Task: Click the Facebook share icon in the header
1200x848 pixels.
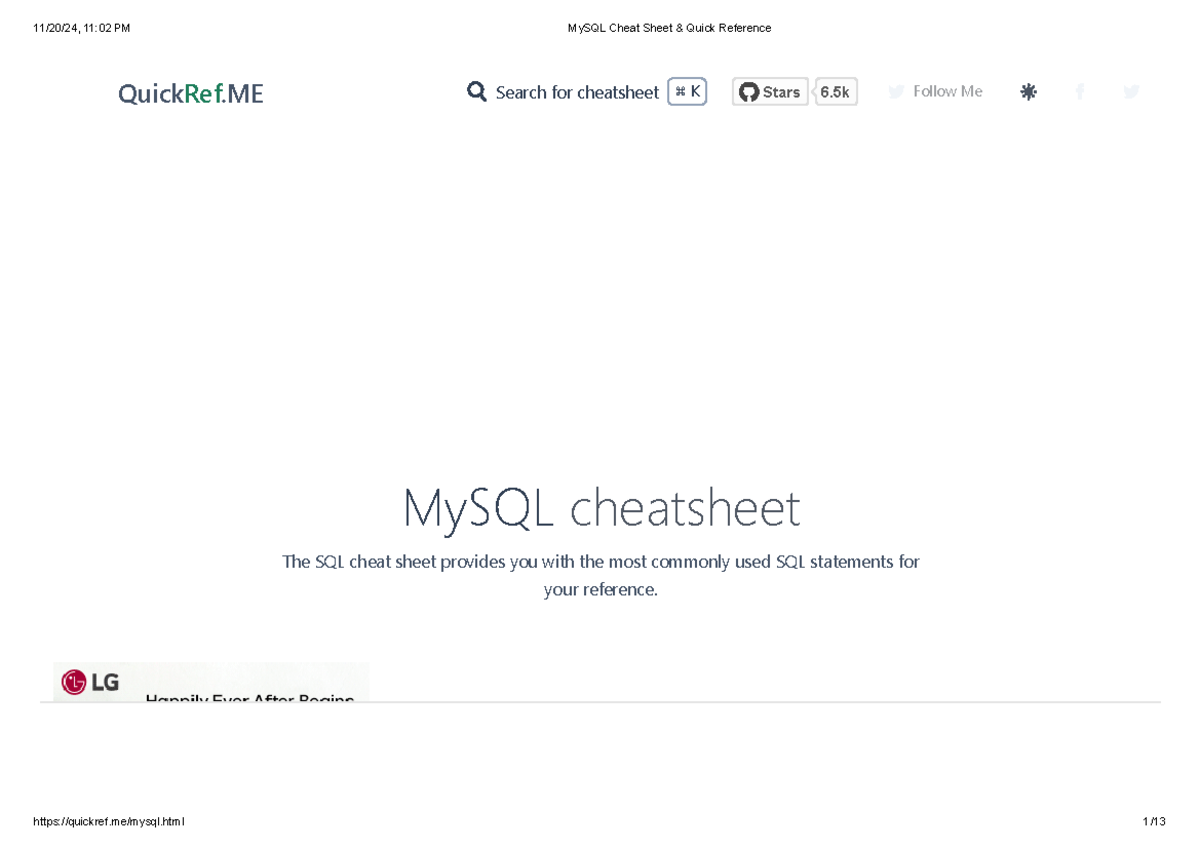Action: pyautogui.click(x=1080, y=91)
